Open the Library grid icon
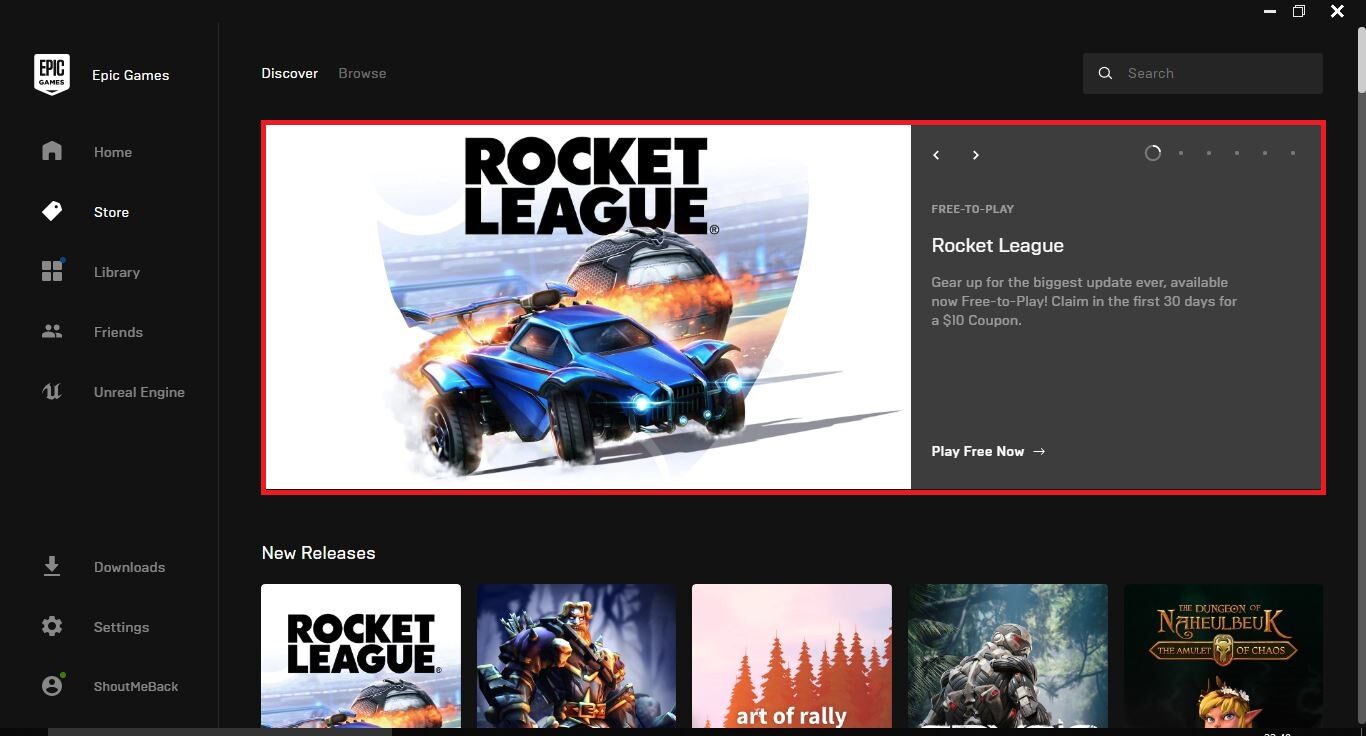The height and width of the screenshot is (736, 1366). pyautogui.click(x=52, y=271)
